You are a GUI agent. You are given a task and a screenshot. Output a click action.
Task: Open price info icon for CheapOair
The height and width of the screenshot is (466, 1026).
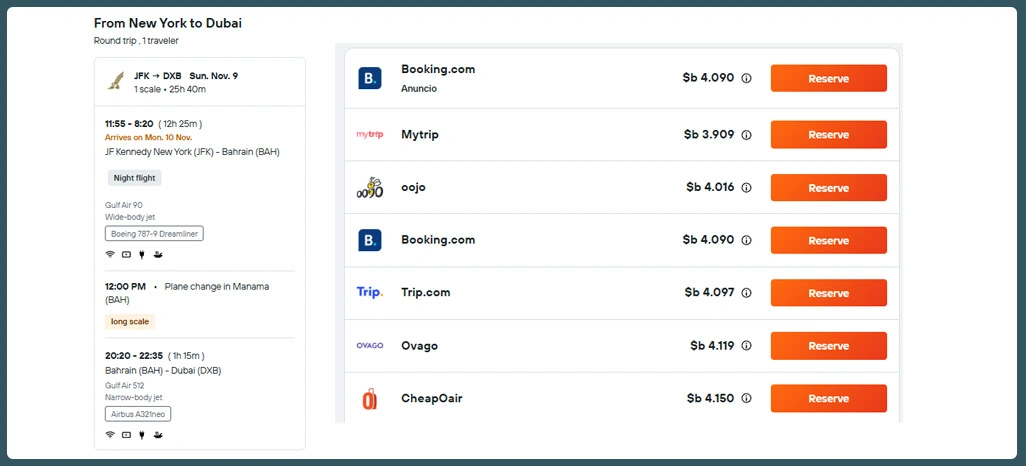(x=746, y=399)
